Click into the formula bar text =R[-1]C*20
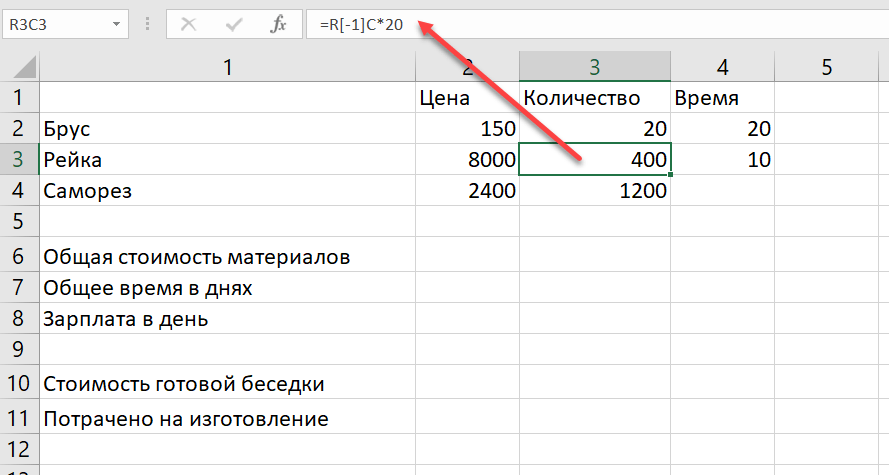This screenshot has width=889, height=475. tap(361, 24)
